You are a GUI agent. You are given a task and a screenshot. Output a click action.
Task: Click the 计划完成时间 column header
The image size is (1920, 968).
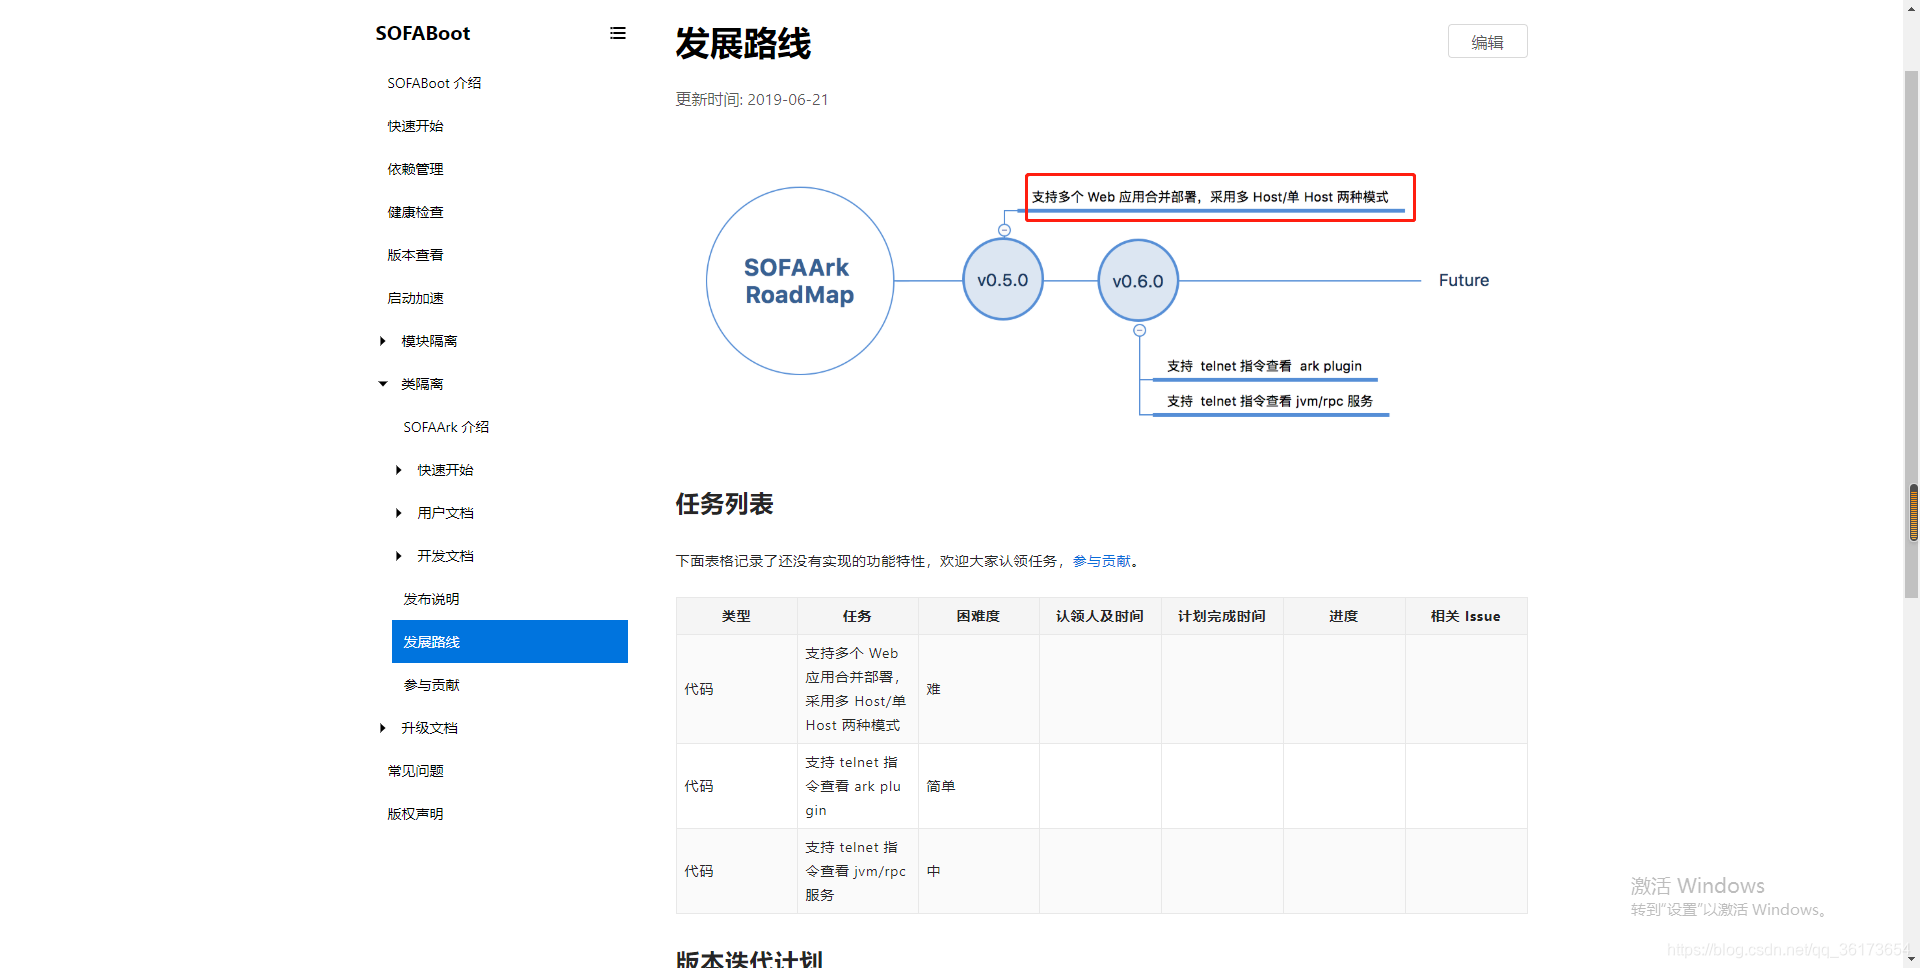coord(1222,616)
